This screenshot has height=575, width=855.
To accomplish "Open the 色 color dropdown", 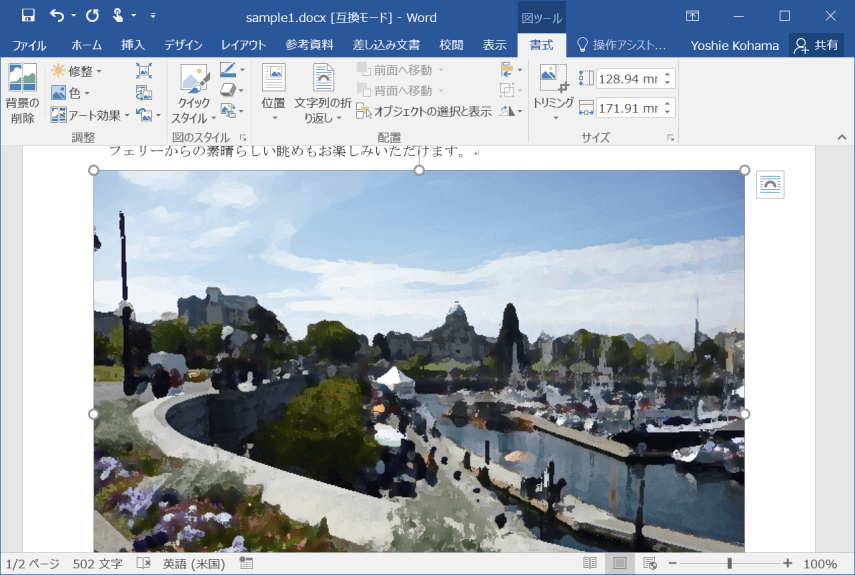I will pos(70,93).
